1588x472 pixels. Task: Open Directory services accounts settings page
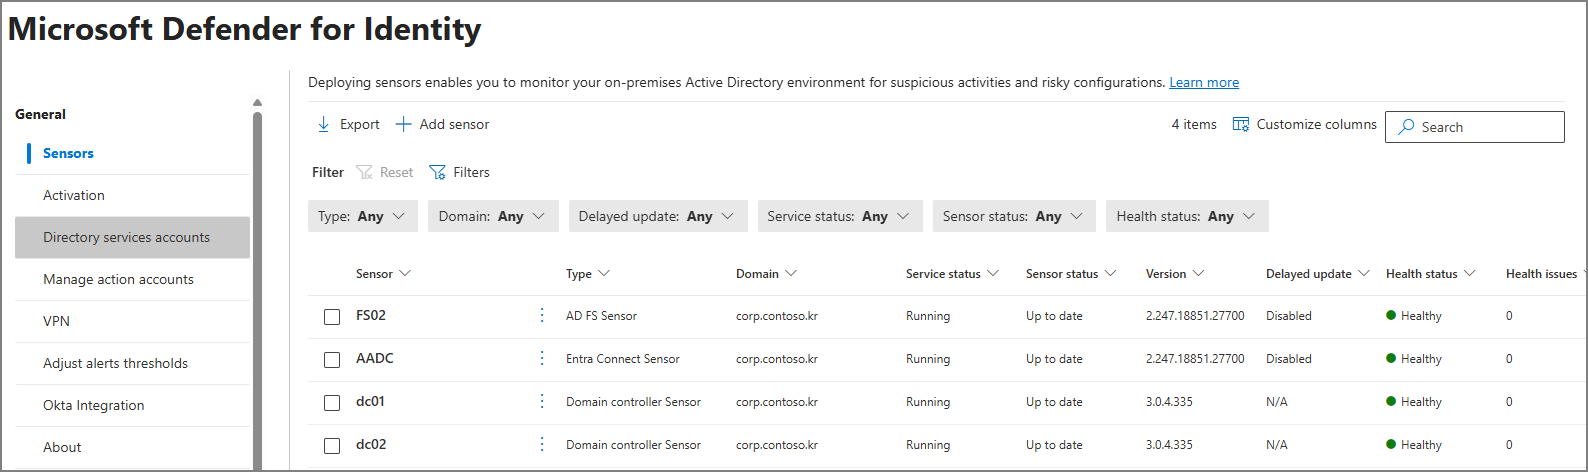point(127,237)
